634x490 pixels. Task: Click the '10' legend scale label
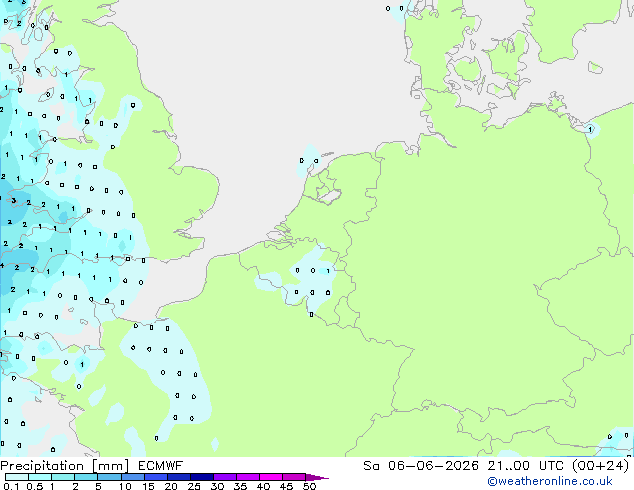coord(125,486)
